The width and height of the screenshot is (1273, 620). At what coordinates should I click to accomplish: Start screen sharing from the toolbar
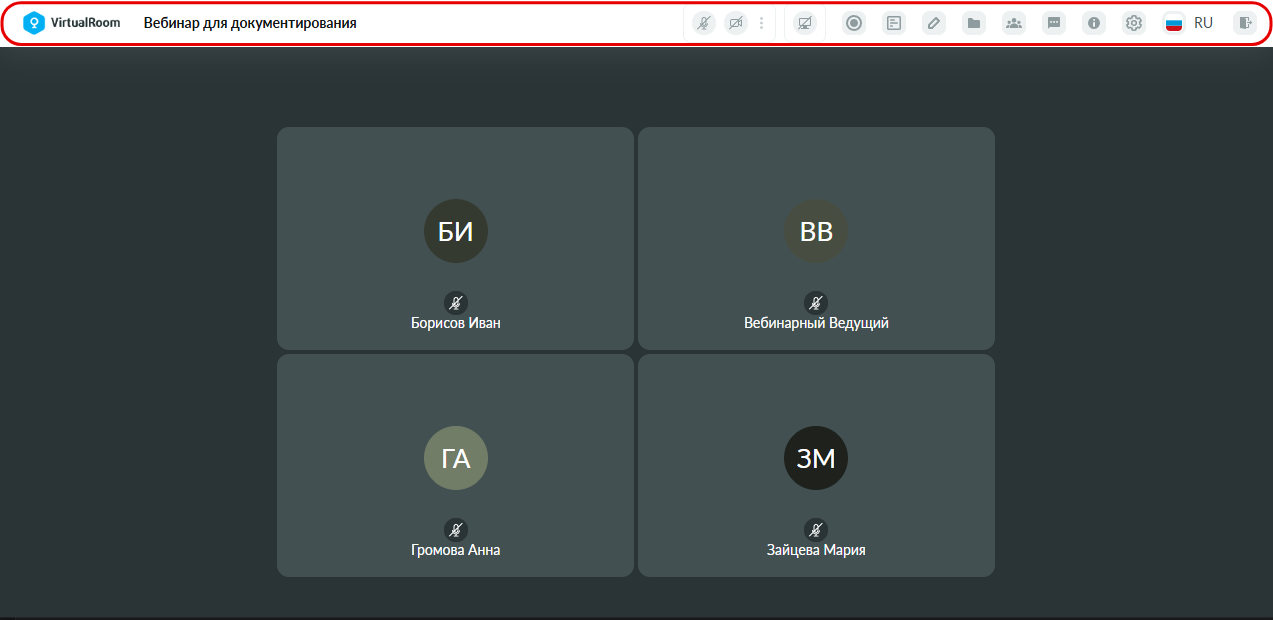click(x=804, y=23)
